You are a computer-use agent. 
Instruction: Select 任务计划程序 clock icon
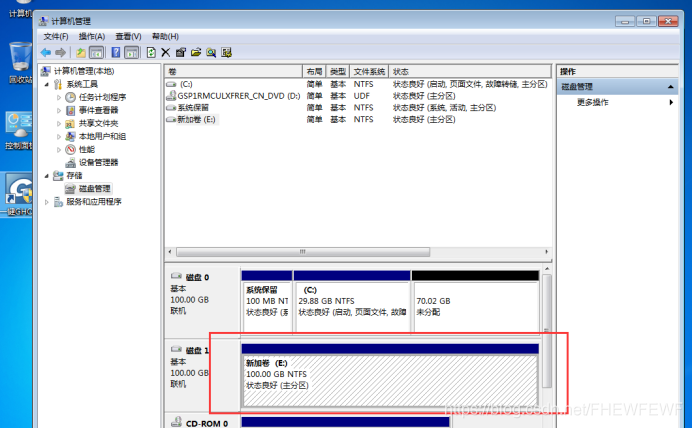70,97
